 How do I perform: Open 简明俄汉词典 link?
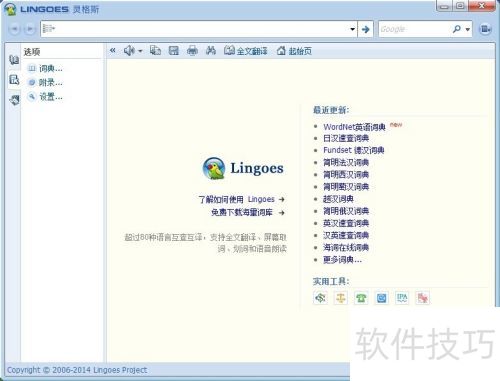pos(346,211)
